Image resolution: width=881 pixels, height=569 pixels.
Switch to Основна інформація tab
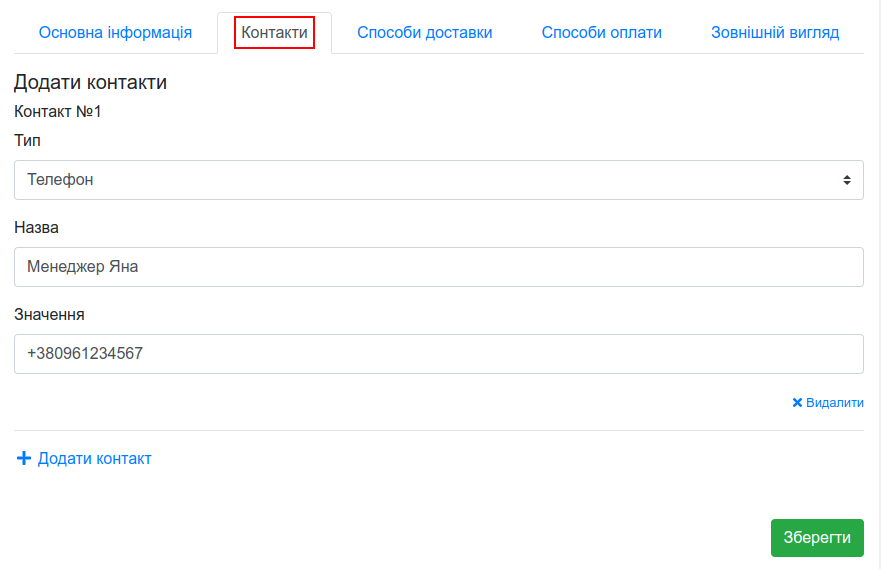click(x=115, y=33)
